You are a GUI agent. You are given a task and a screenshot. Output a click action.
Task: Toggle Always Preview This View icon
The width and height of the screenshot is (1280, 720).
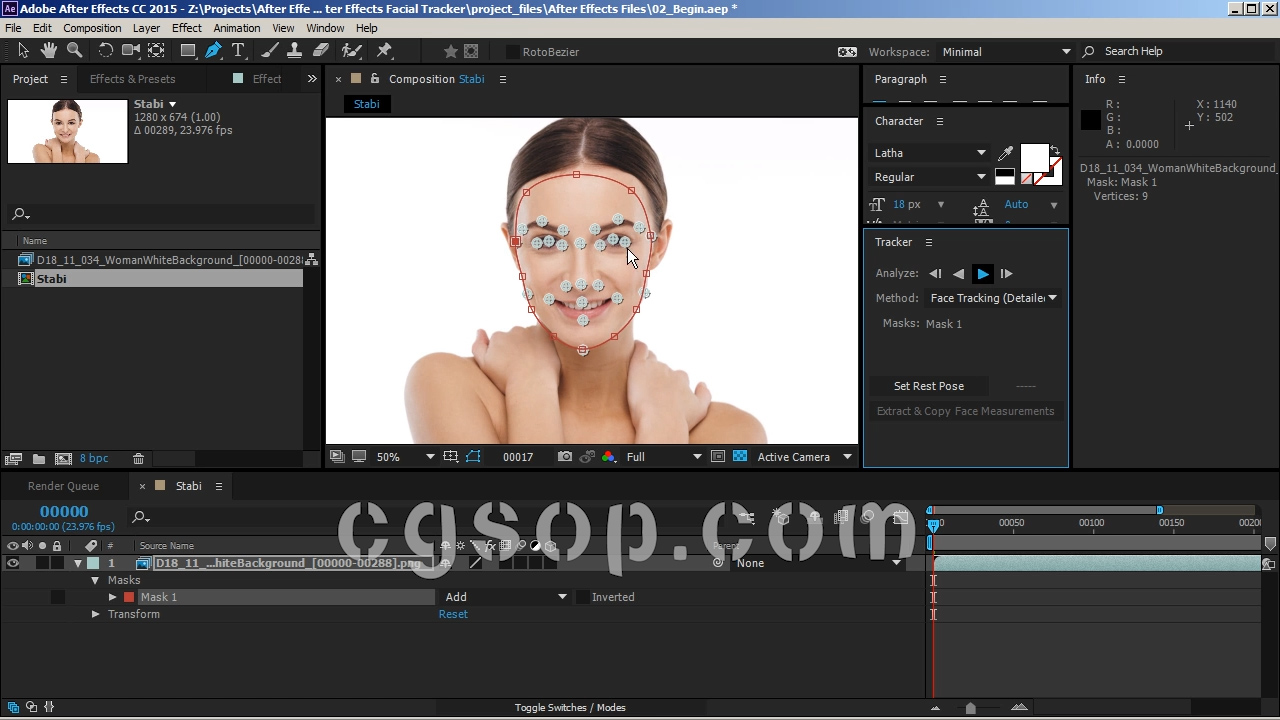(337, 457)
